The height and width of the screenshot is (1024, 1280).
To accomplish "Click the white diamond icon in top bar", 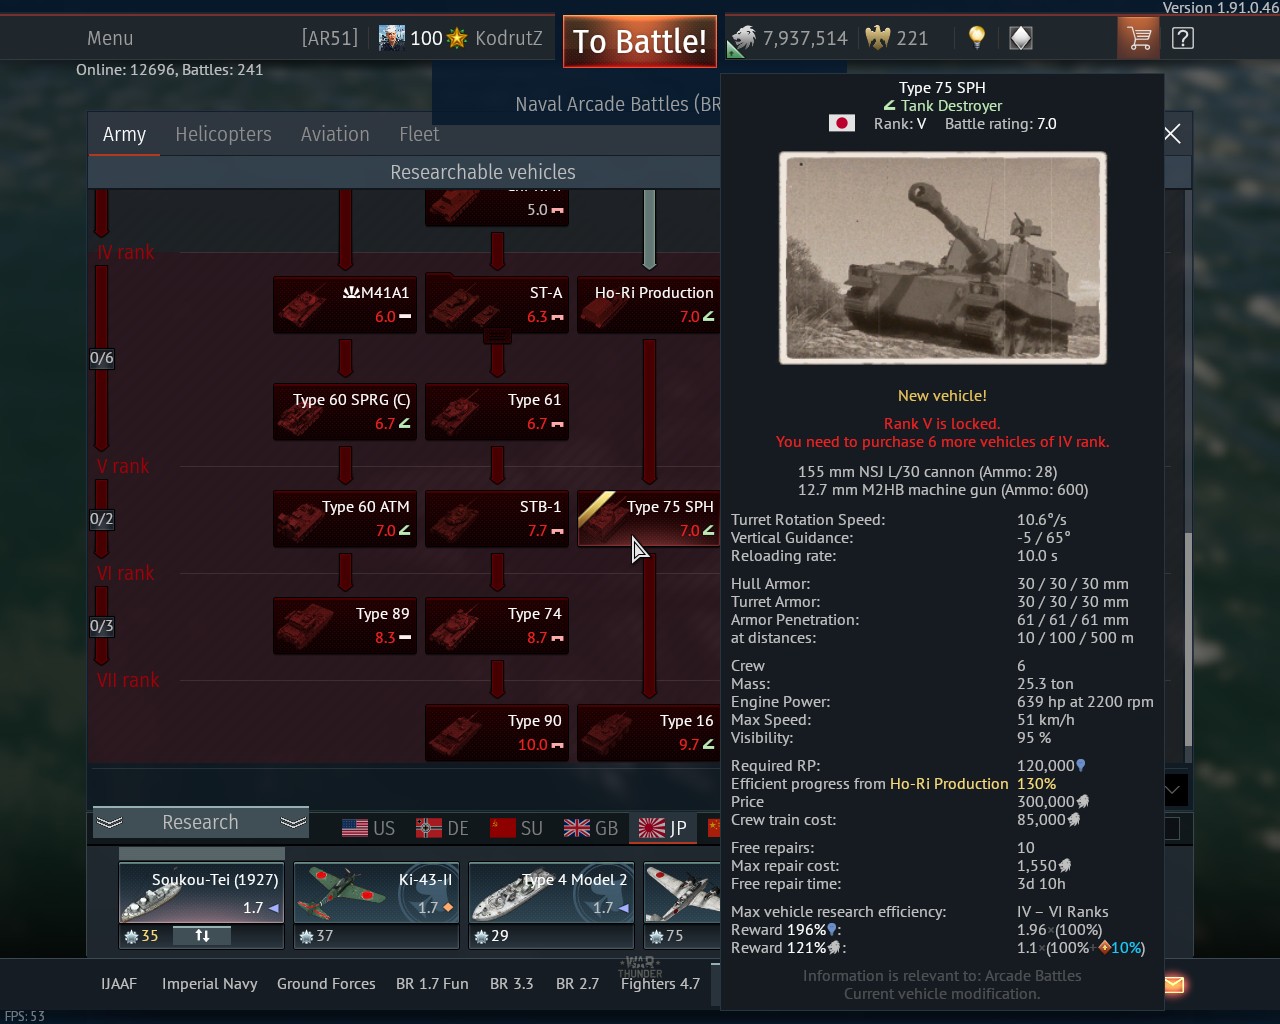I will [x=1020, y=38].
